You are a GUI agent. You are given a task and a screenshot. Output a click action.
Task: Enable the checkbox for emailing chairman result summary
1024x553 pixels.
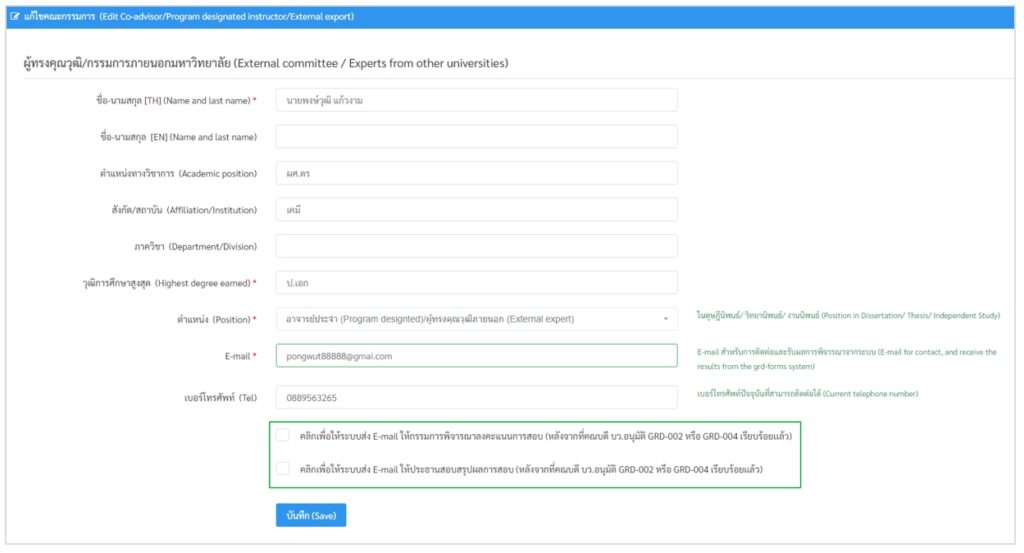[283, 468]
